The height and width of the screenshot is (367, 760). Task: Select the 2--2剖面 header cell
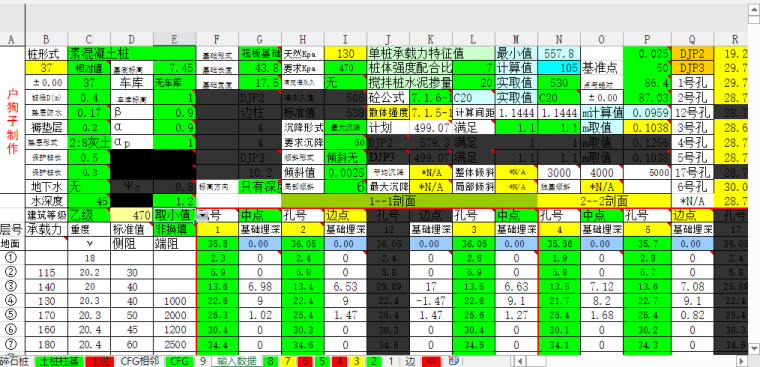[x=604, y=201]
